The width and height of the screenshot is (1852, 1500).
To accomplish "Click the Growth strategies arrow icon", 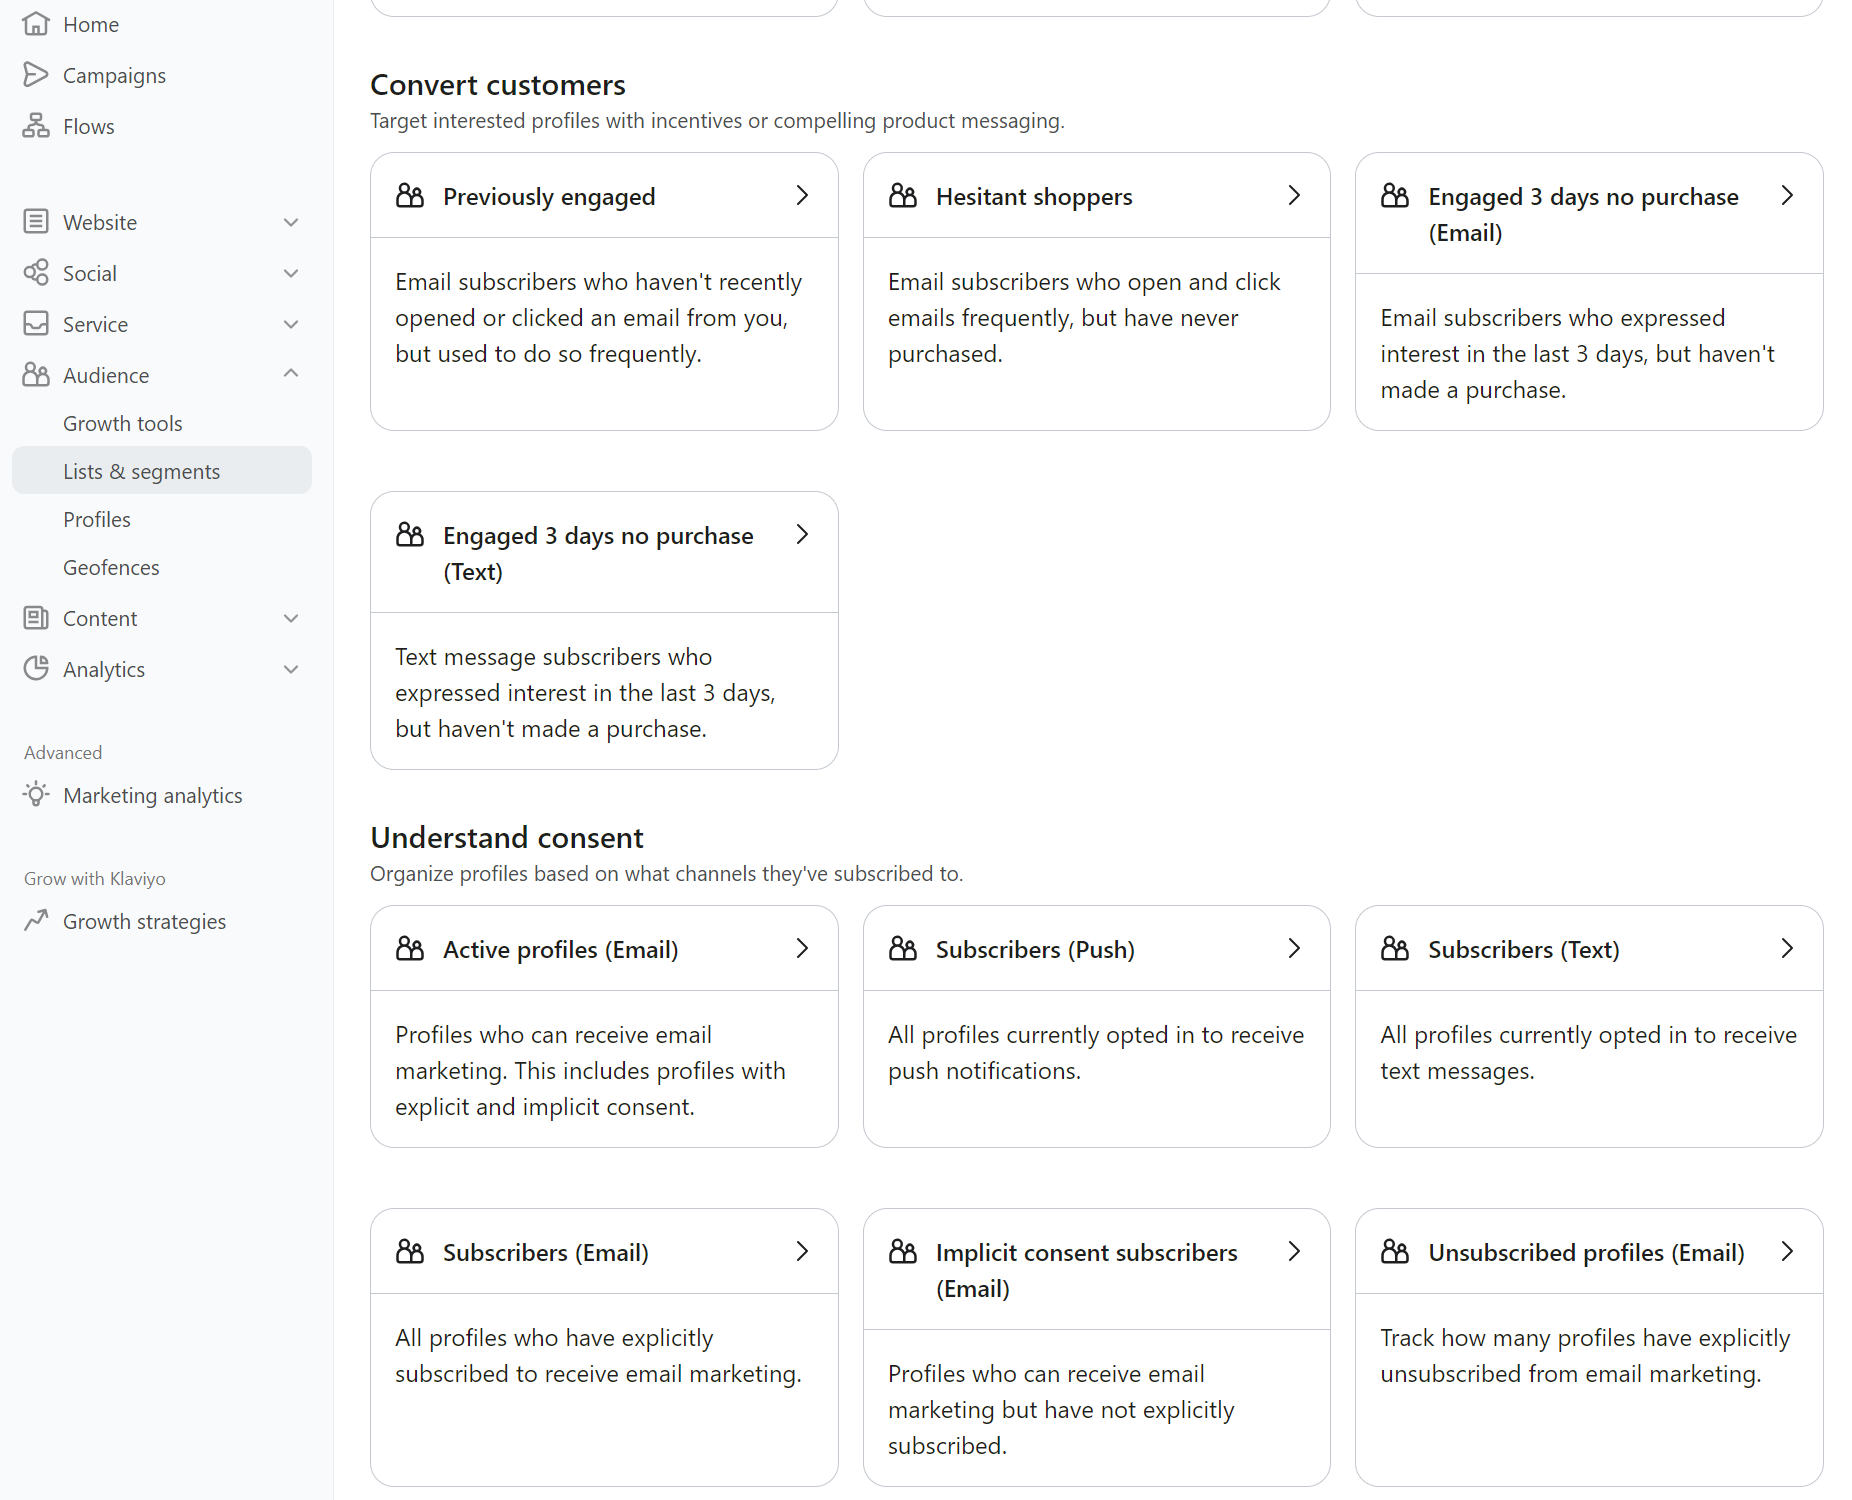I will coord(36,920).
